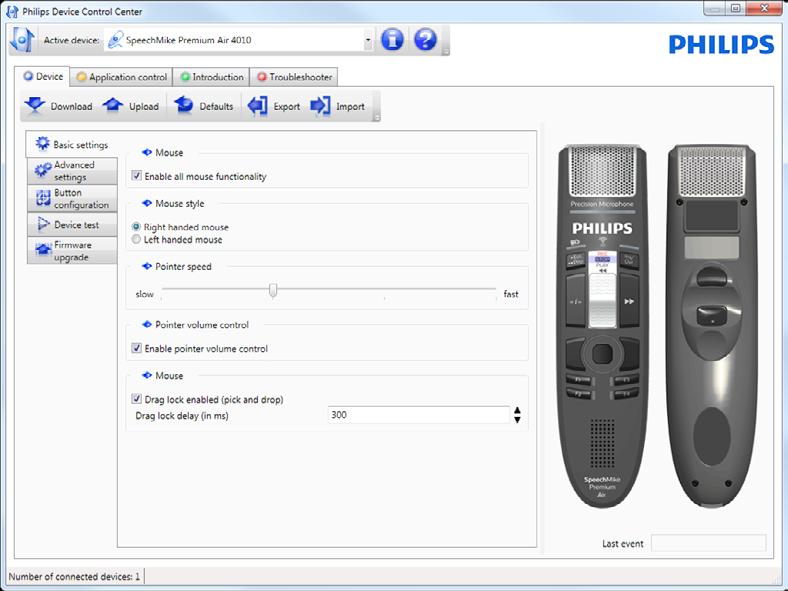
Task: Click the Philips Device Control Center title icon
Action: click(12, 11)
